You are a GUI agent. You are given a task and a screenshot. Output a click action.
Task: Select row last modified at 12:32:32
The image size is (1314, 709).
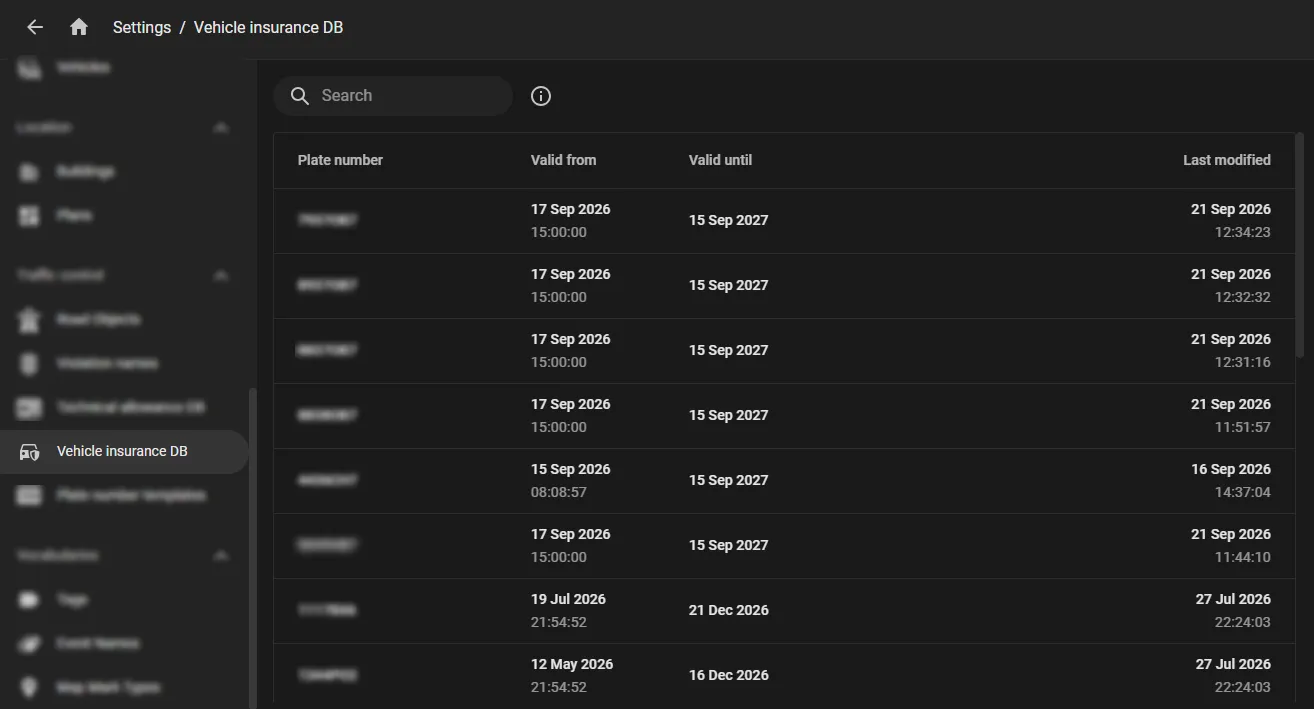click(x=784, y=286)
